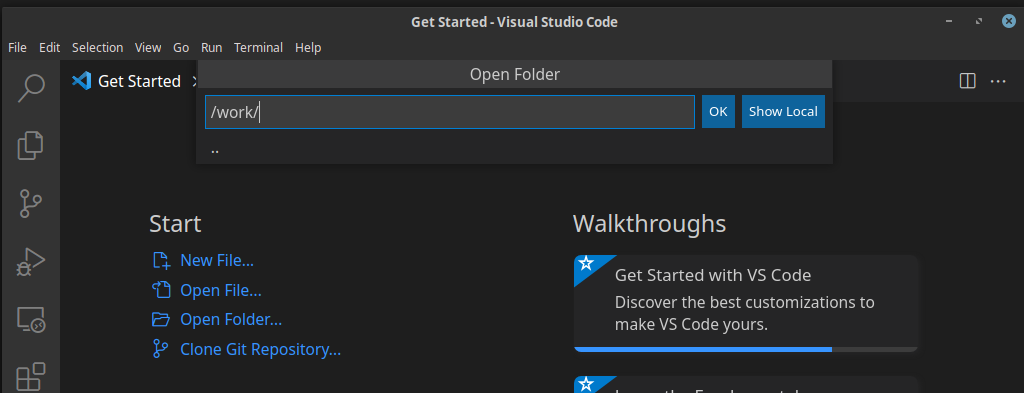Minimize the Visual Studio Code window
Image resolution: width=1024 pixels, height=393 pixels.
click(x=948, y=22)
